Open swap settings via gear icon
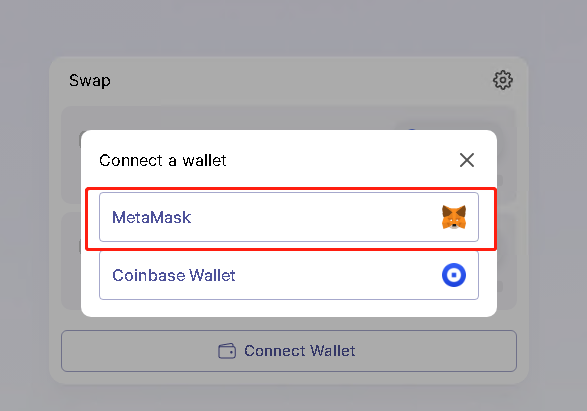Image resolution: width=587 pixels, height=411 pixels. [x=502, y=80]
